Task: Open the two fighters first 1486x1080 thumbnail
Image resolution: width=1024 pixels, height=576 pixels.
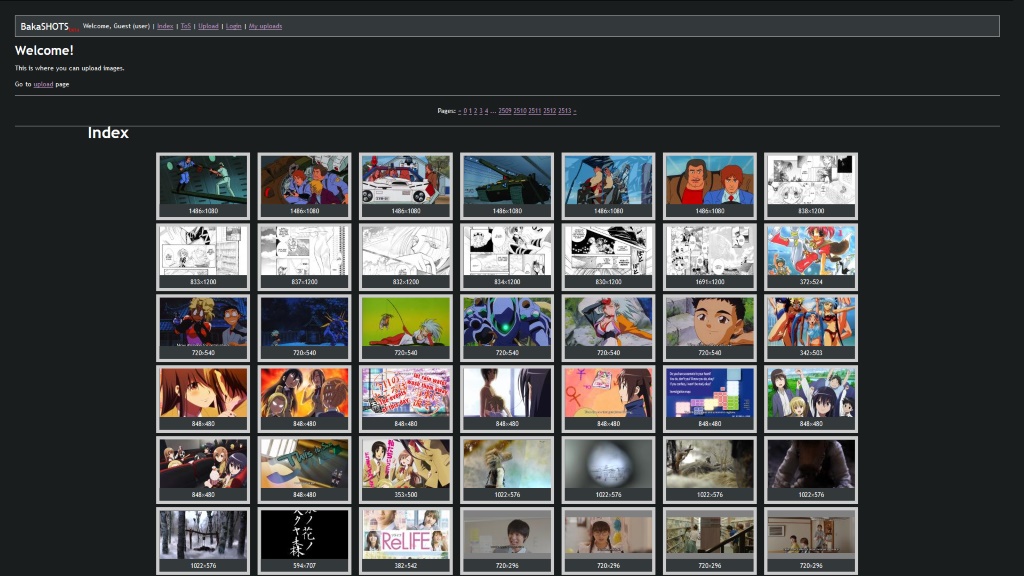Action: 202,185
